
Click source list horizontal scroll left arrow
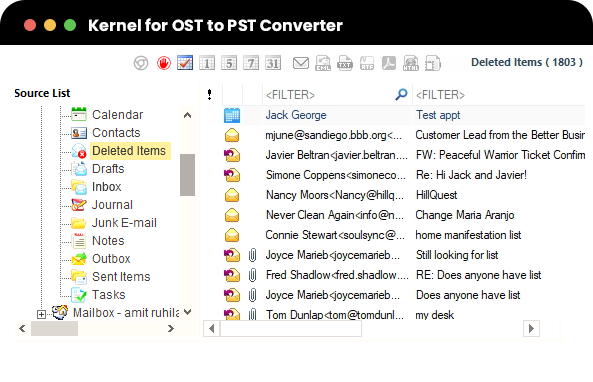22,328
